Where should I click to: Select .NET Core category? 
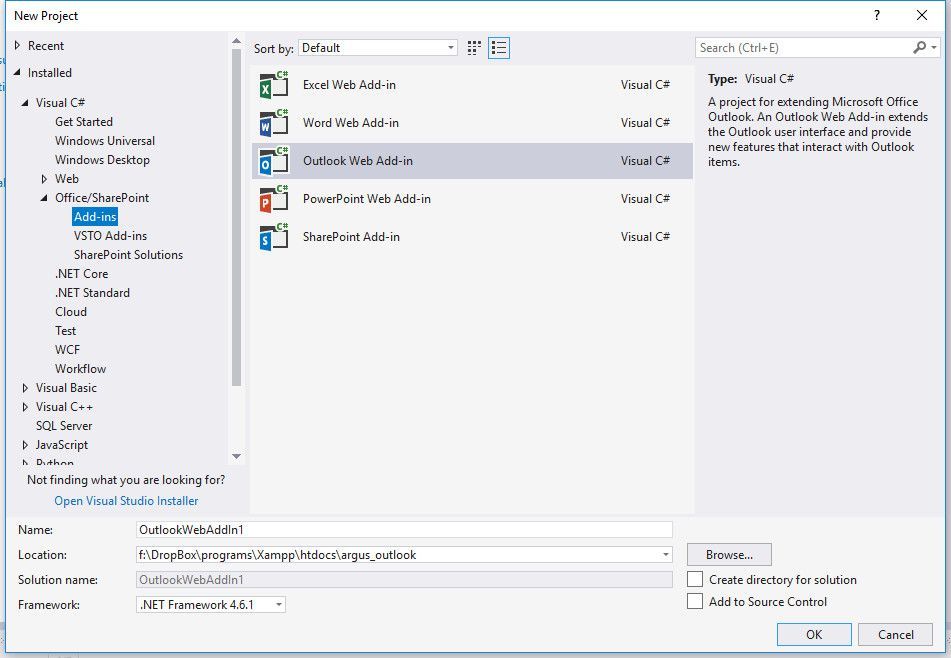click(x=81, y=274)
